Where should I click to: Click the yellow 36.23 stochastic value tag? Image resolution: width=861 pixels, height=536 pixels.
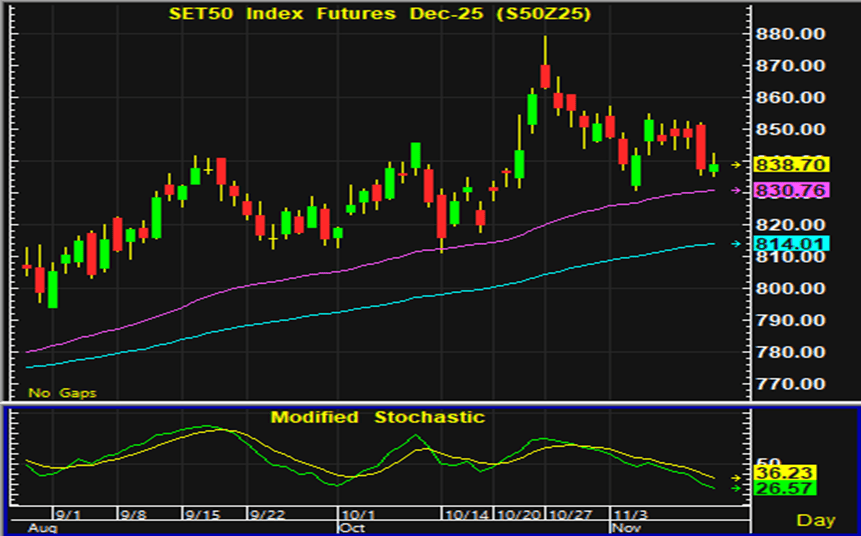coord(786,474)
